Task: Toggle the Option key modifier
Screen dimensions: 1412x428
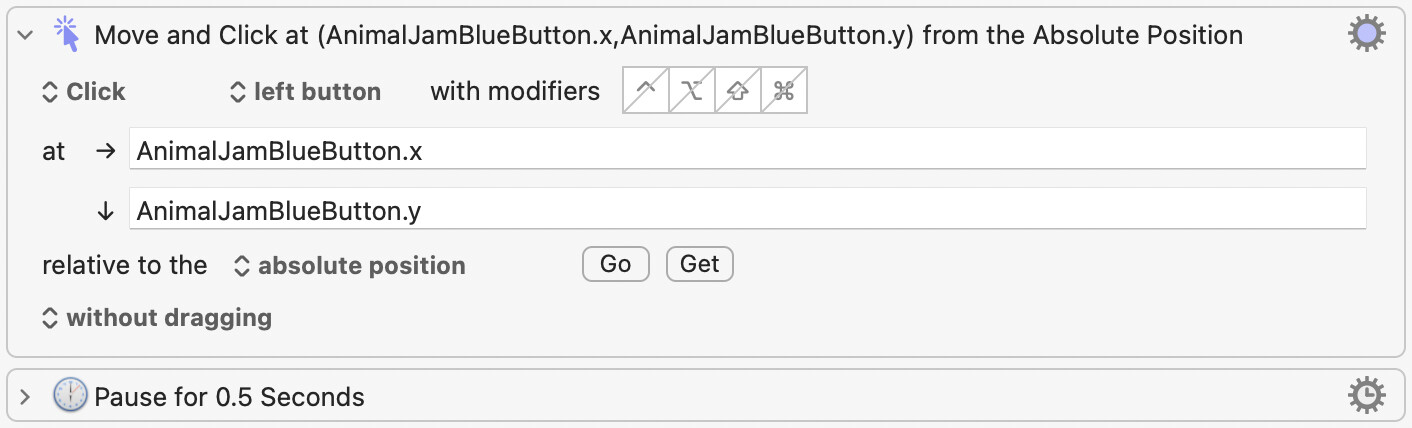Action: click(692, 91)
